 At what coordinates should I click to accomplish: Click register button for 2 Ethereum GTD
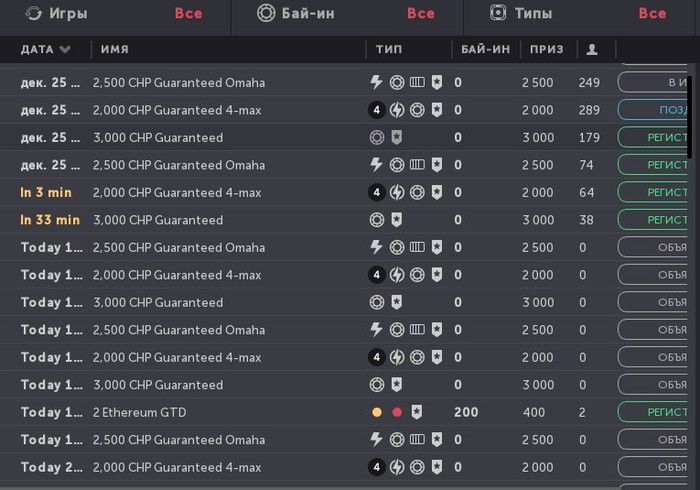click(655, 412)
